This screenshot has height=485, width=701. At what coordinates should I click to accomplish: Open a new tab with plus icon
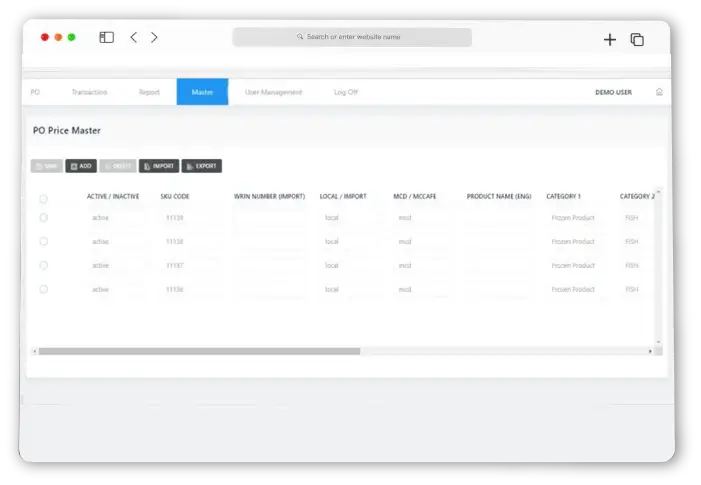609,39
